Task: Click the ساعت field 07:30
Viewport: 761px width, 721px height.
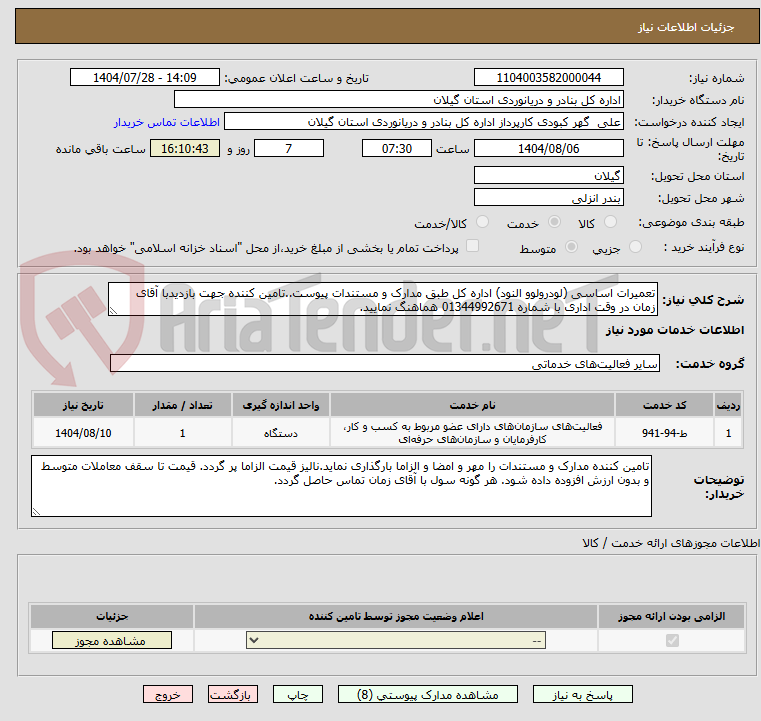Action: 397,148
